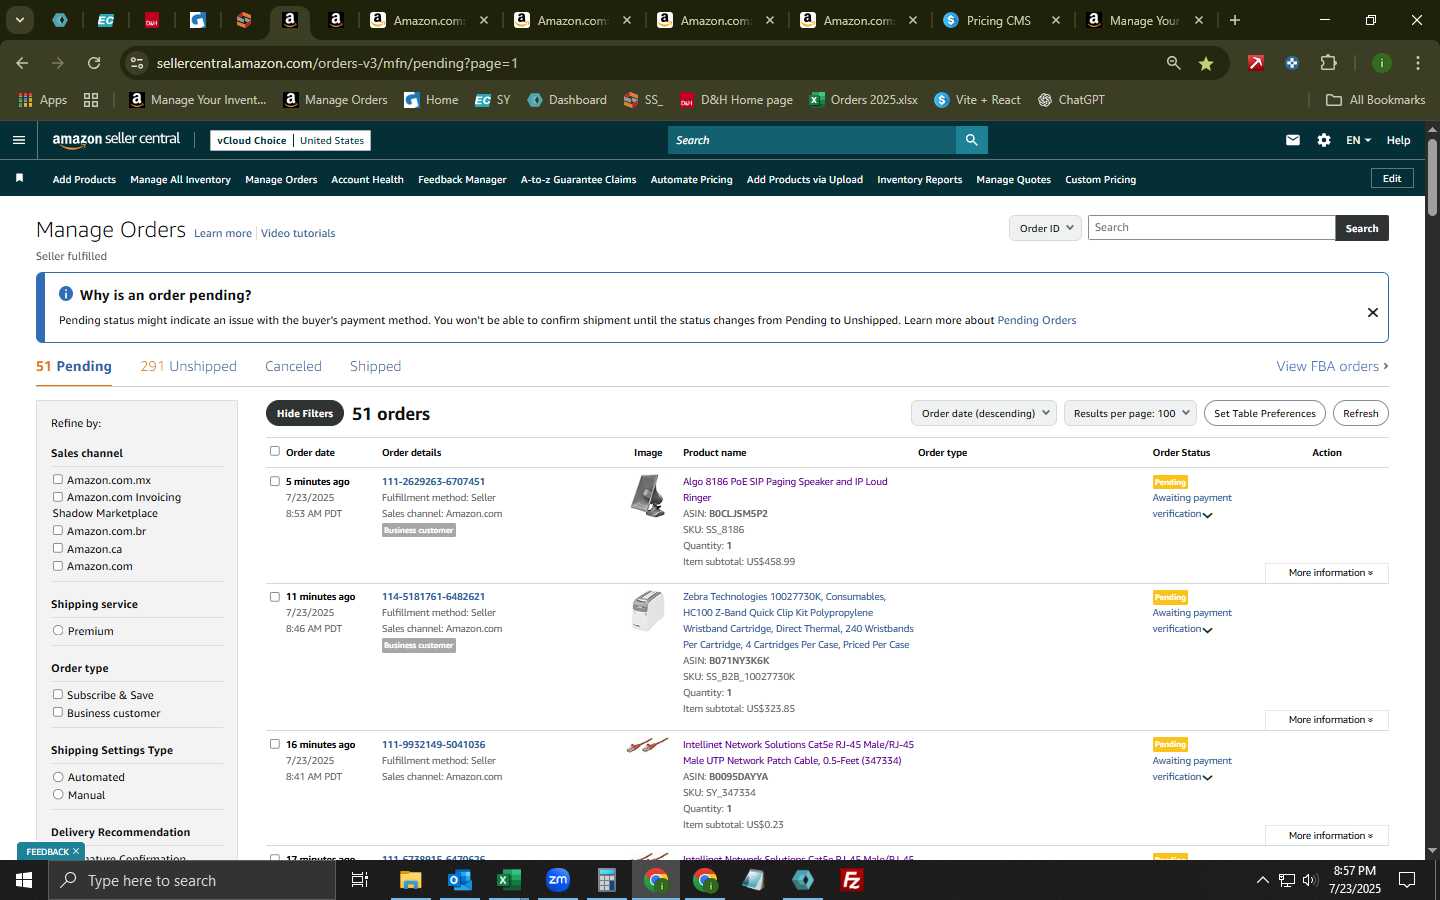The height and width of the screenshot is (900, 1440).
Task: Open View FBA orders link
Action: click(x=1332, y=366)
